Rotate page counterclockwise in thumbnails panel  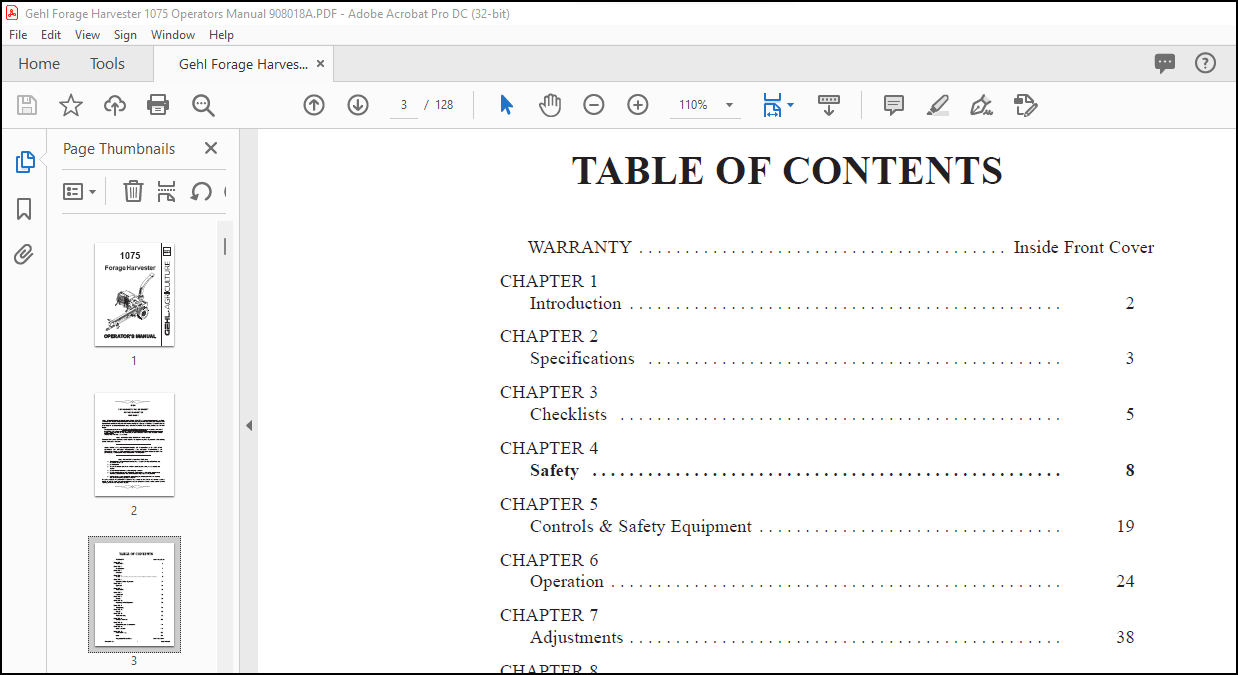[x=201, y=191]
